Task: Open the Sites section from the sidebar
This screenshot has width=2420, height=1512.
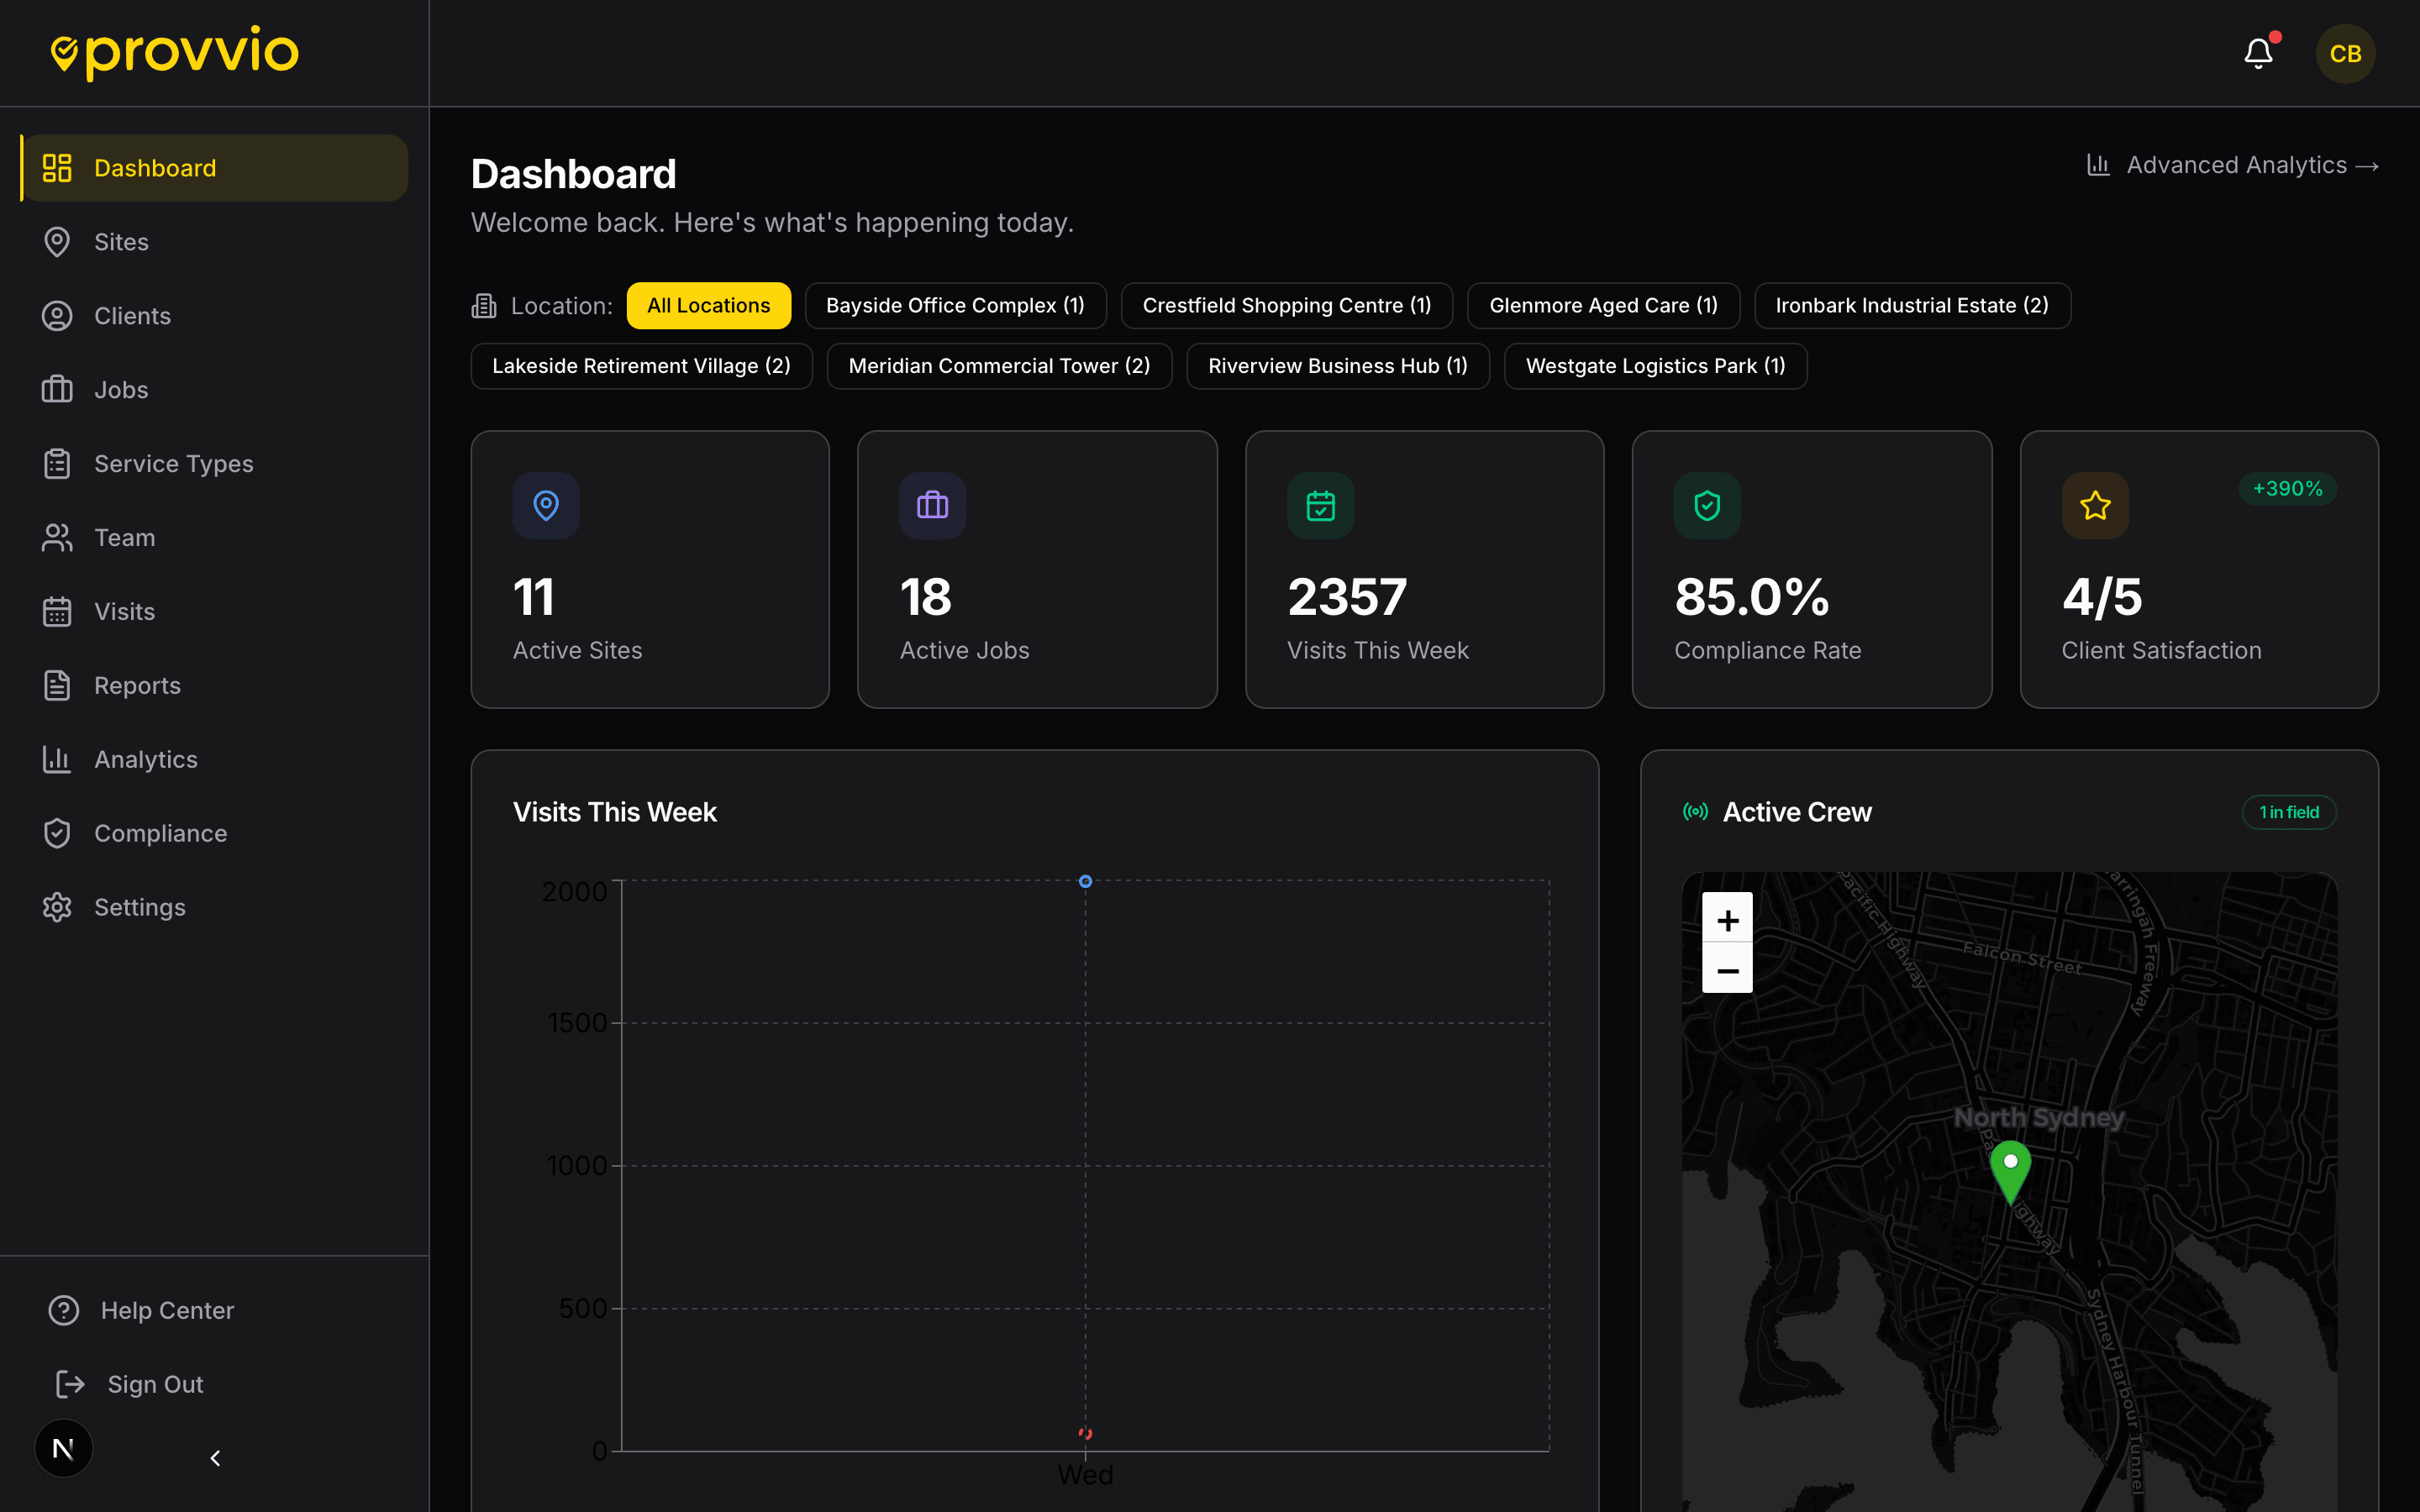Action: (123, 241)
